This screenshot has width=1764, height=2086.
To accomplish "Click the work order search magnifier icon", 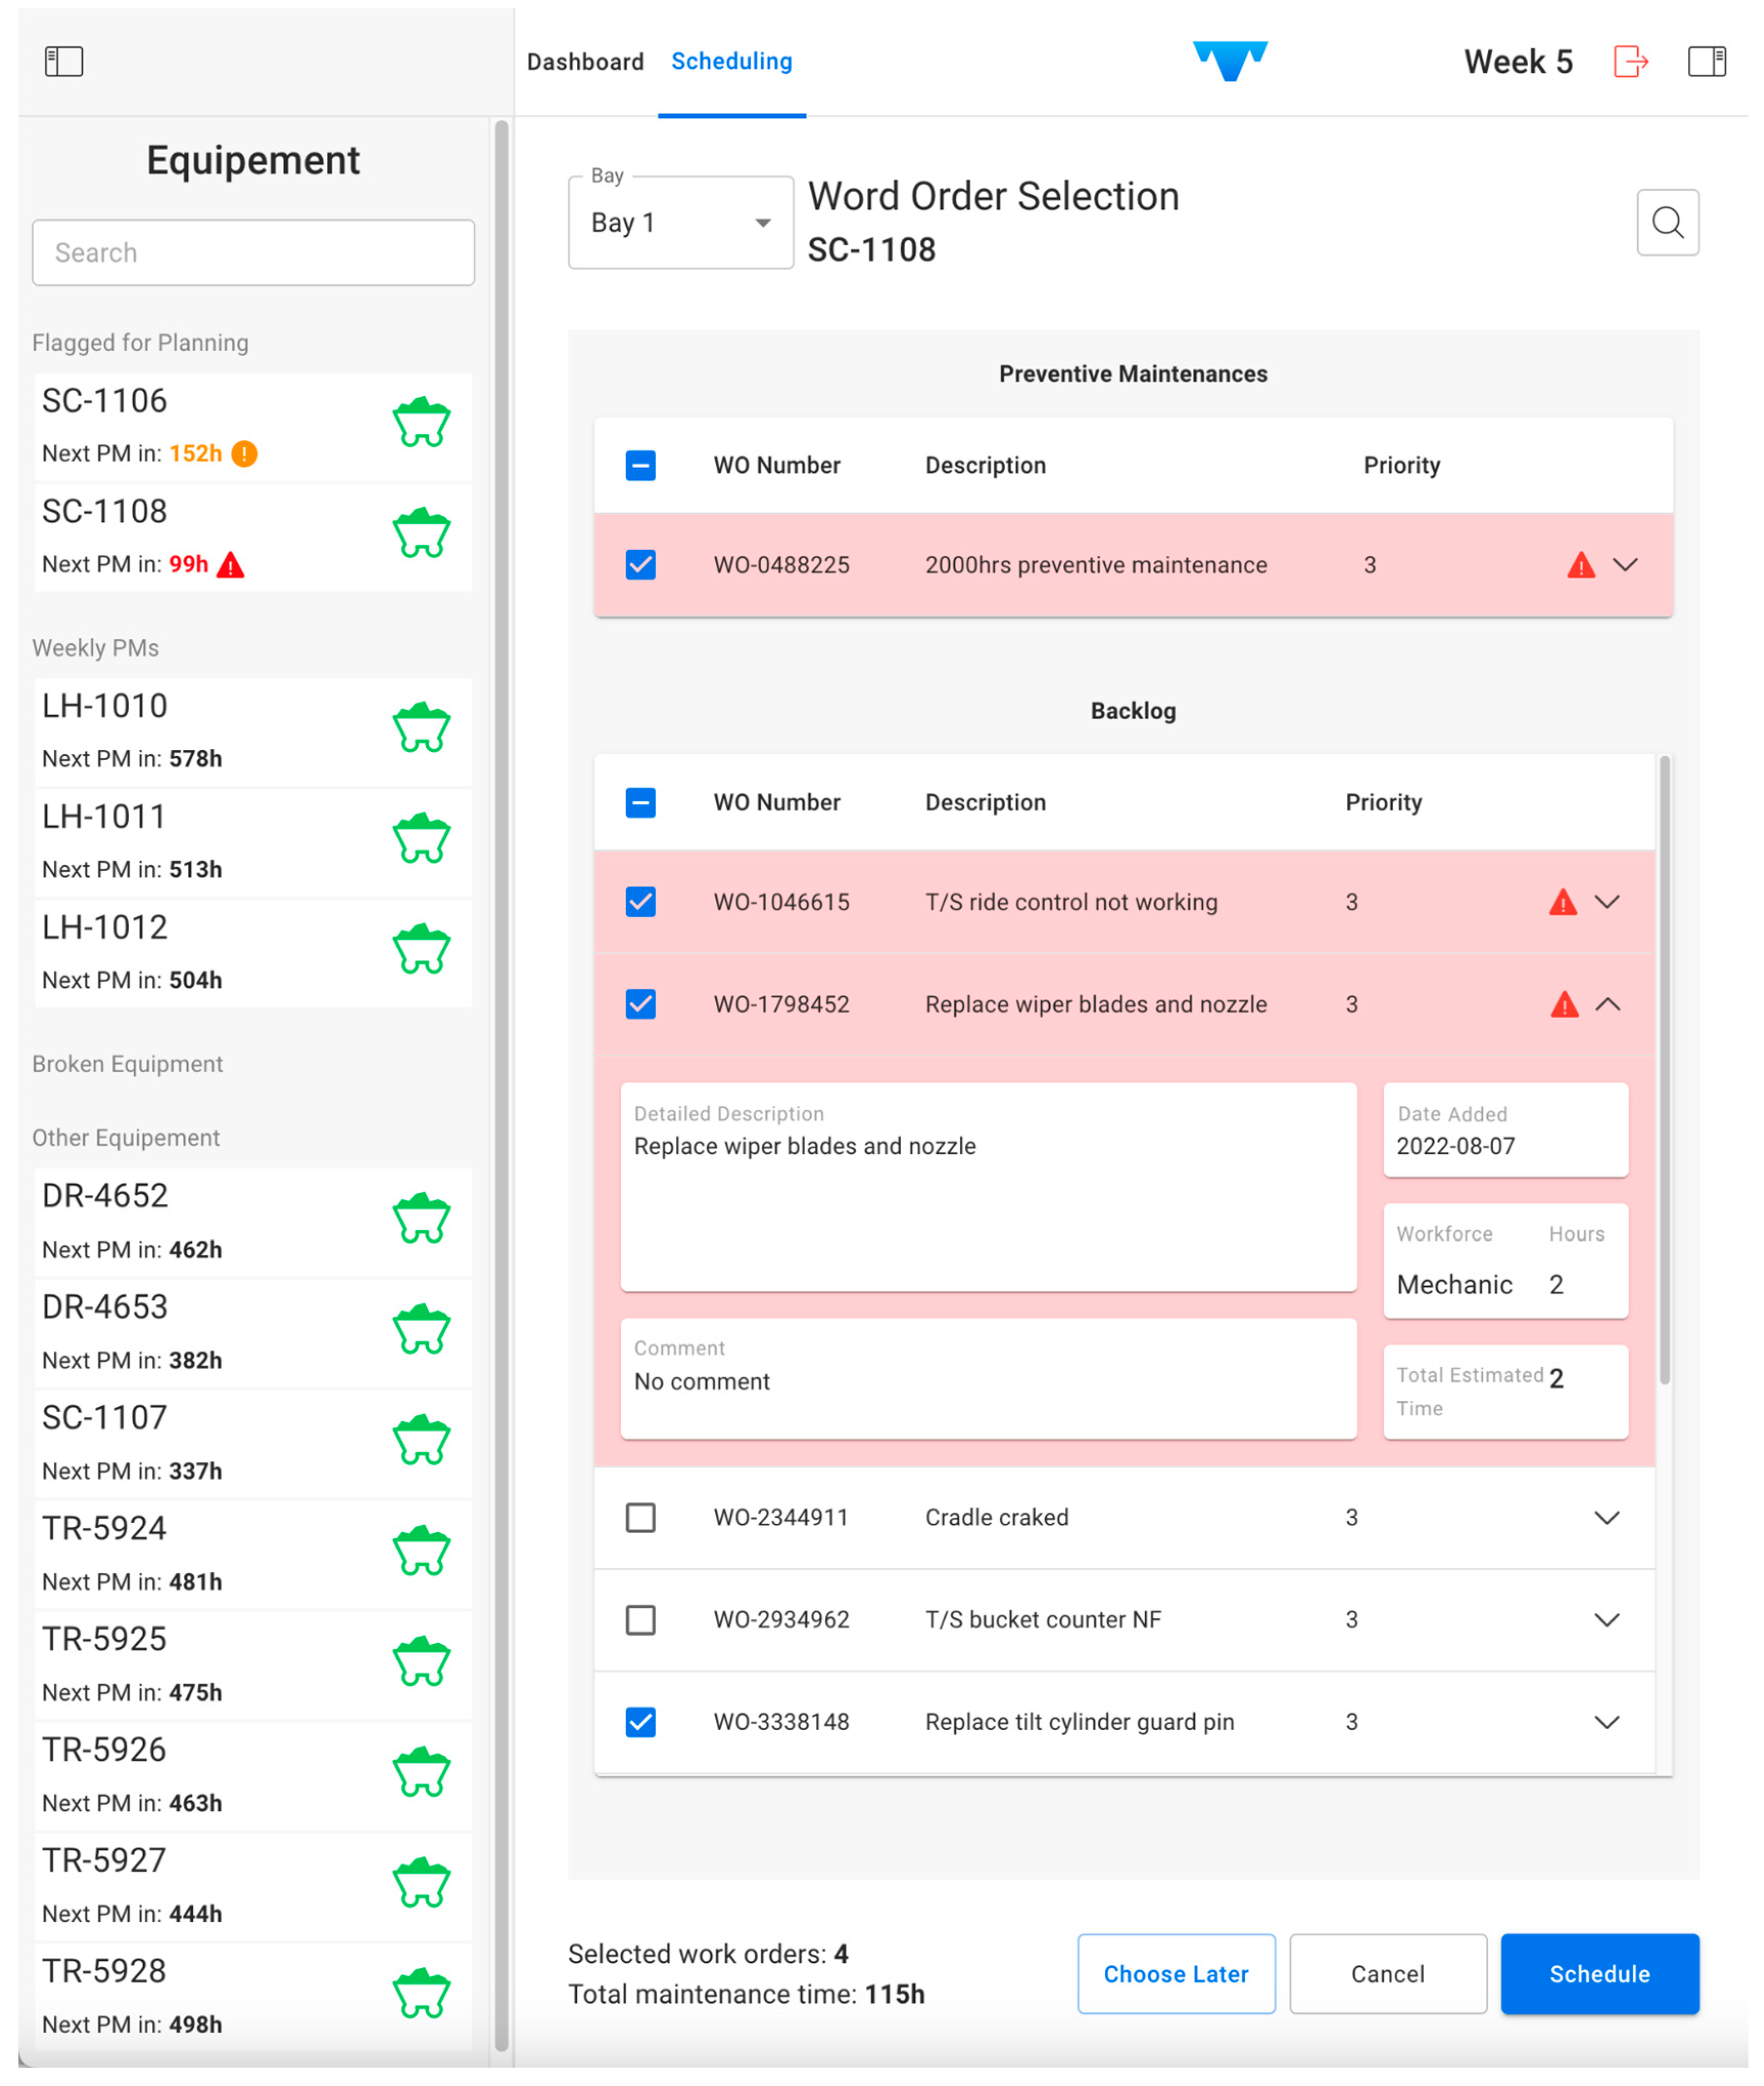I will [1667, 222].
